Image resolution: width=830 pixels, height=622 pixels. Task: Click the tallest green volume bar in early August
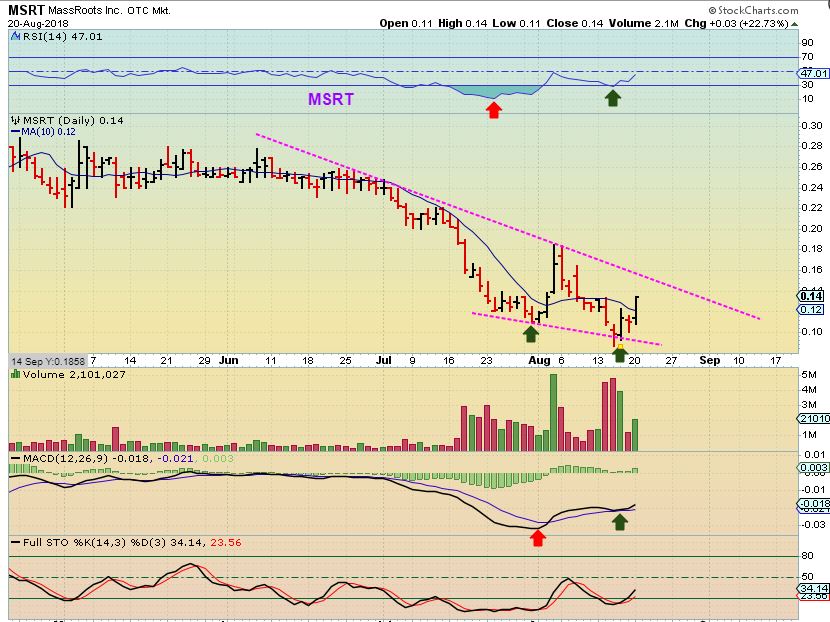[x=553, y=413]
